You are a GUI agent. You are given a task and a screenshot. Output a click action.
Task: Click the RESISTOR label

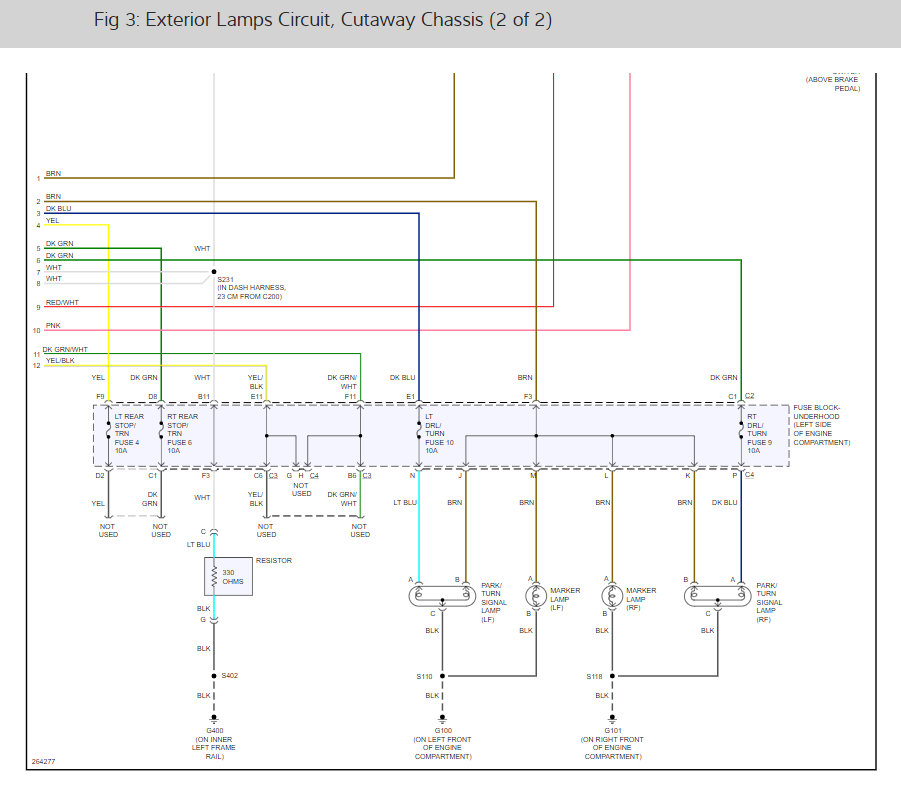pyautogui.click(x=274, y=561)
